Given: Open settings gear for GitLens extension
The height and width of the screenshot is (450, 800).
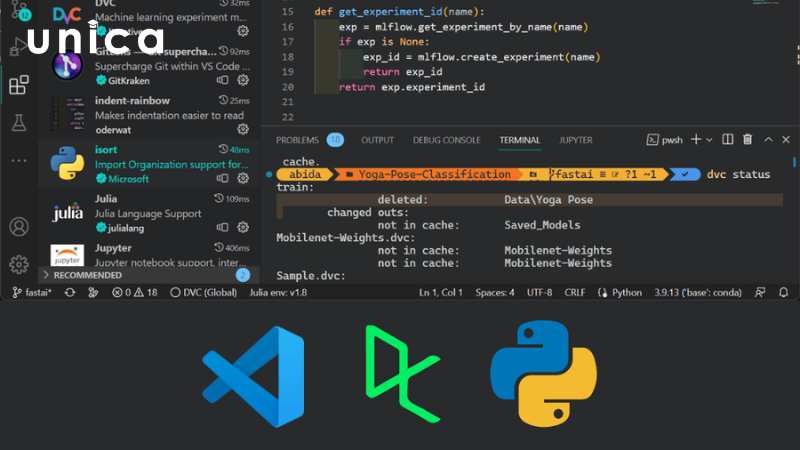Looking at the screenshot, I should (243, 80).
